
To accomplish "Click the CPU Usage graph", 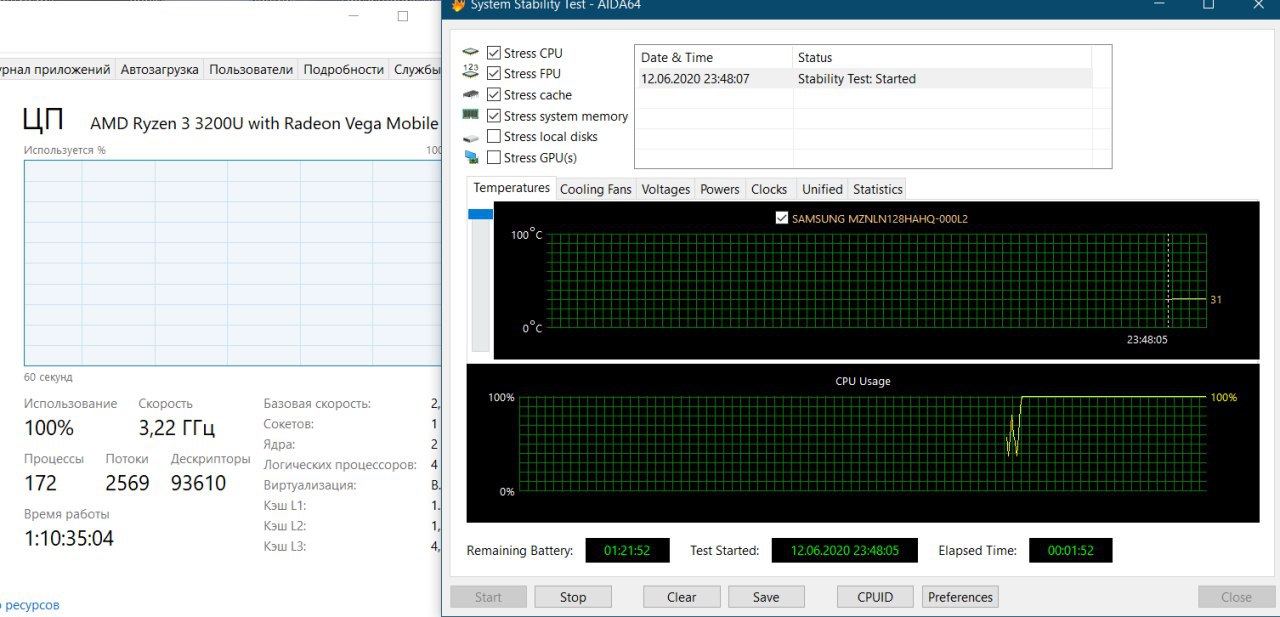I will click(x=863, y=444).
